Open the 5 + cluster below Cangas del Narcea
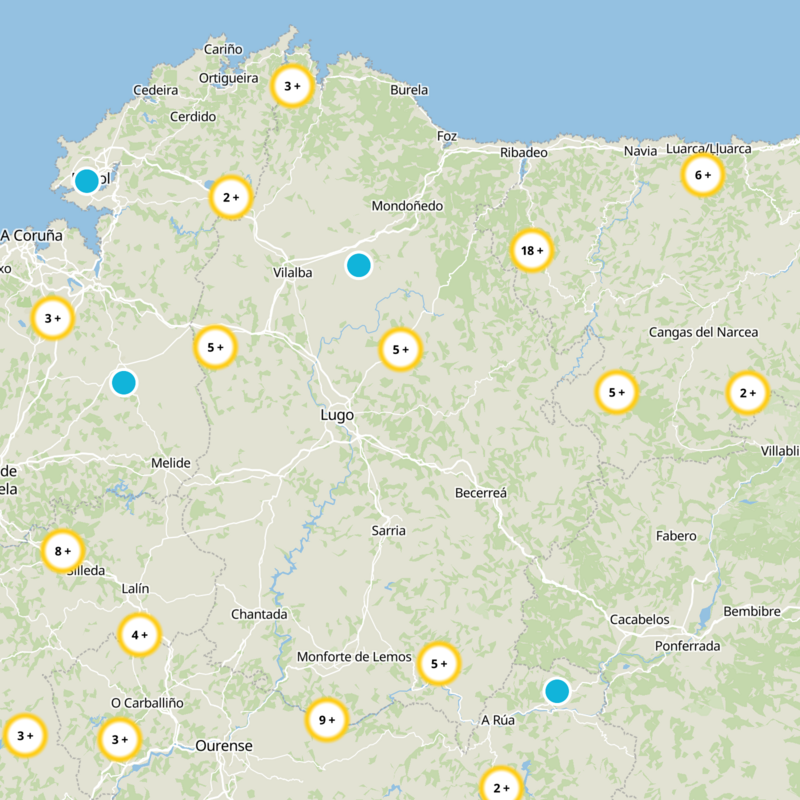 (x=616, y=392)
